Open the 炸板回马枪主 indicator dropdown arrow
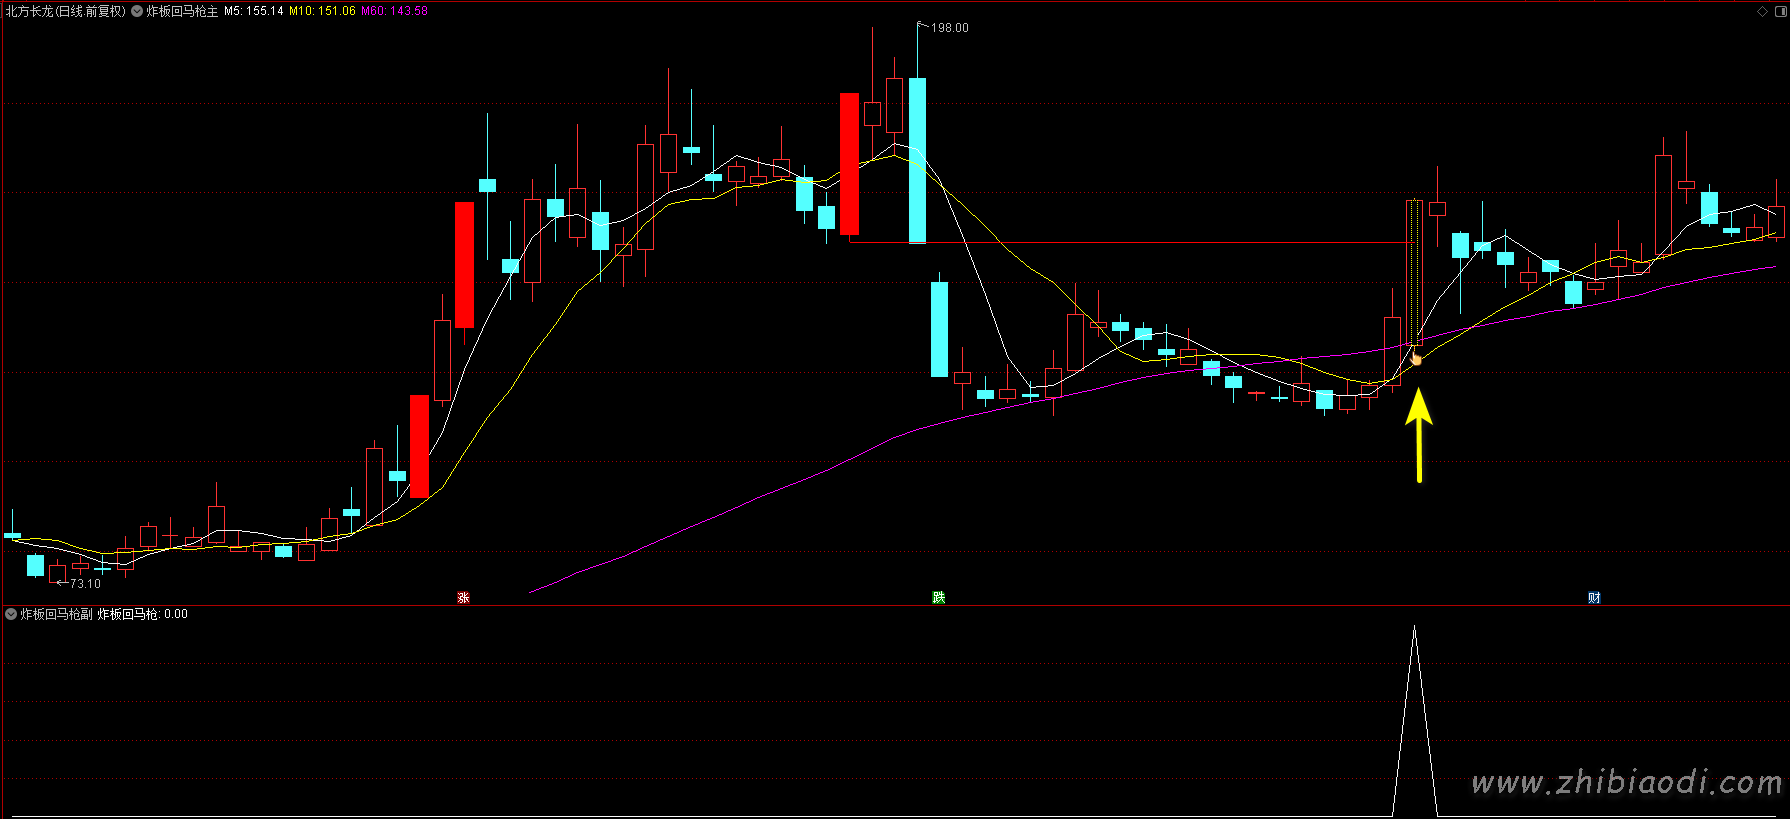This screenshot has height=819, width=1790. pos(137,12)
